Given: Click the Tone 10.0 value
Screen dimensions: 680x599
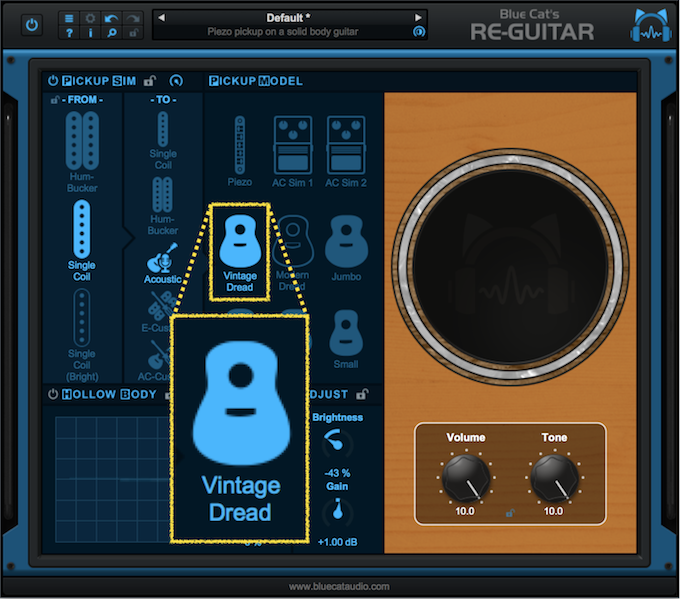Looking at the screenshot, I should click(553, 511).
